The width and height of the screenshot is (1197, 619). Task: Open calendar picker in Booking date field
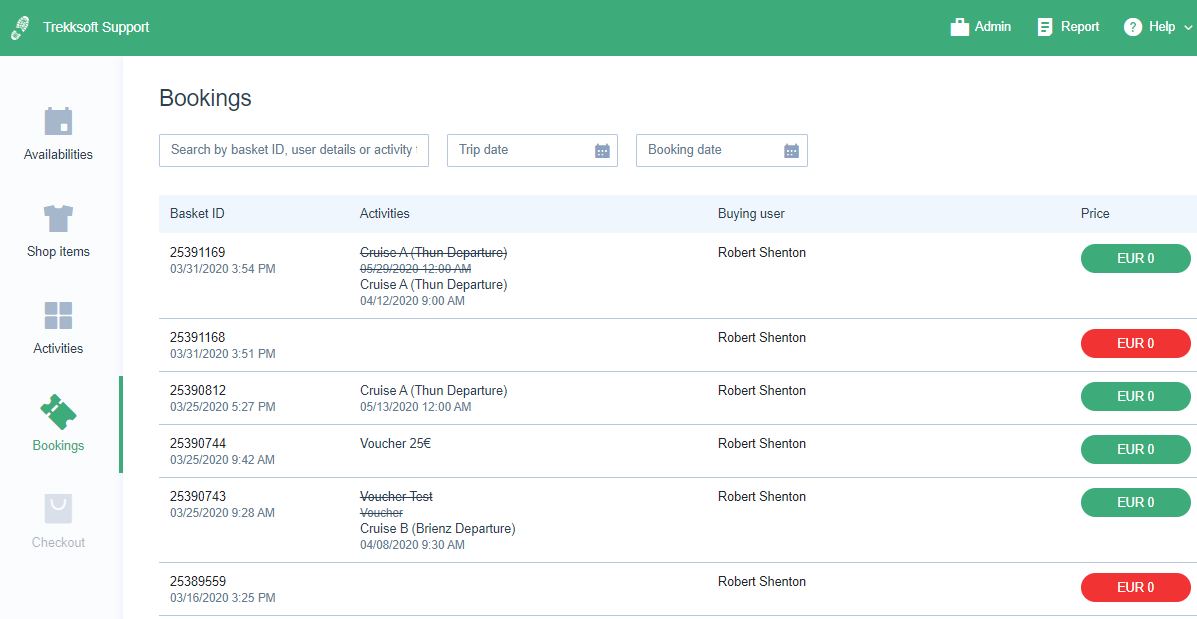pyautogui.click(x=791, y=151)
